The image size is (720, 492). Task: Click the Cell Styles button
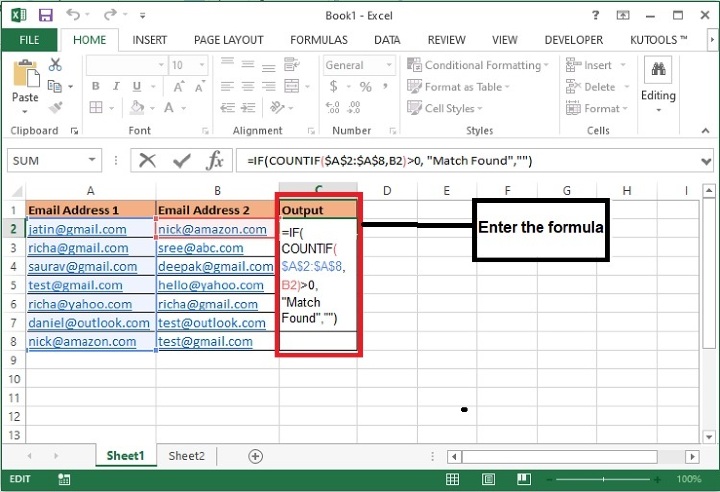coord(450,109)
